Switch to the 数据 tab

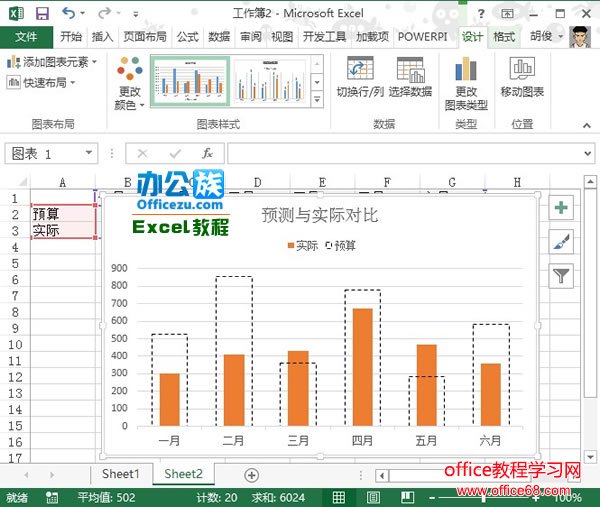[x=219, y=37]
